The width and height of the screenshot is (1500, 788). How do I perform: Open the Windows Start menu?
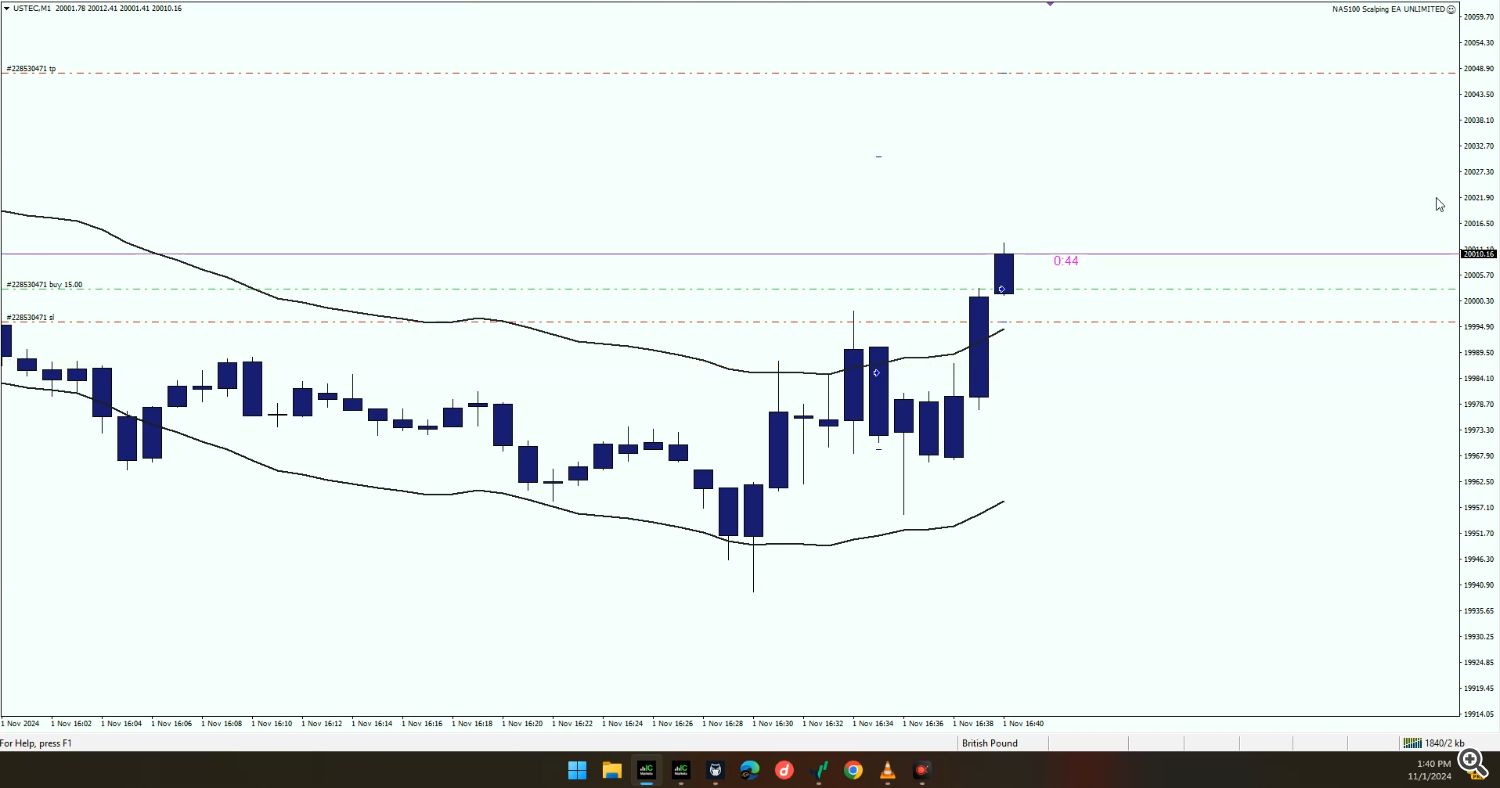pos(577,770)
